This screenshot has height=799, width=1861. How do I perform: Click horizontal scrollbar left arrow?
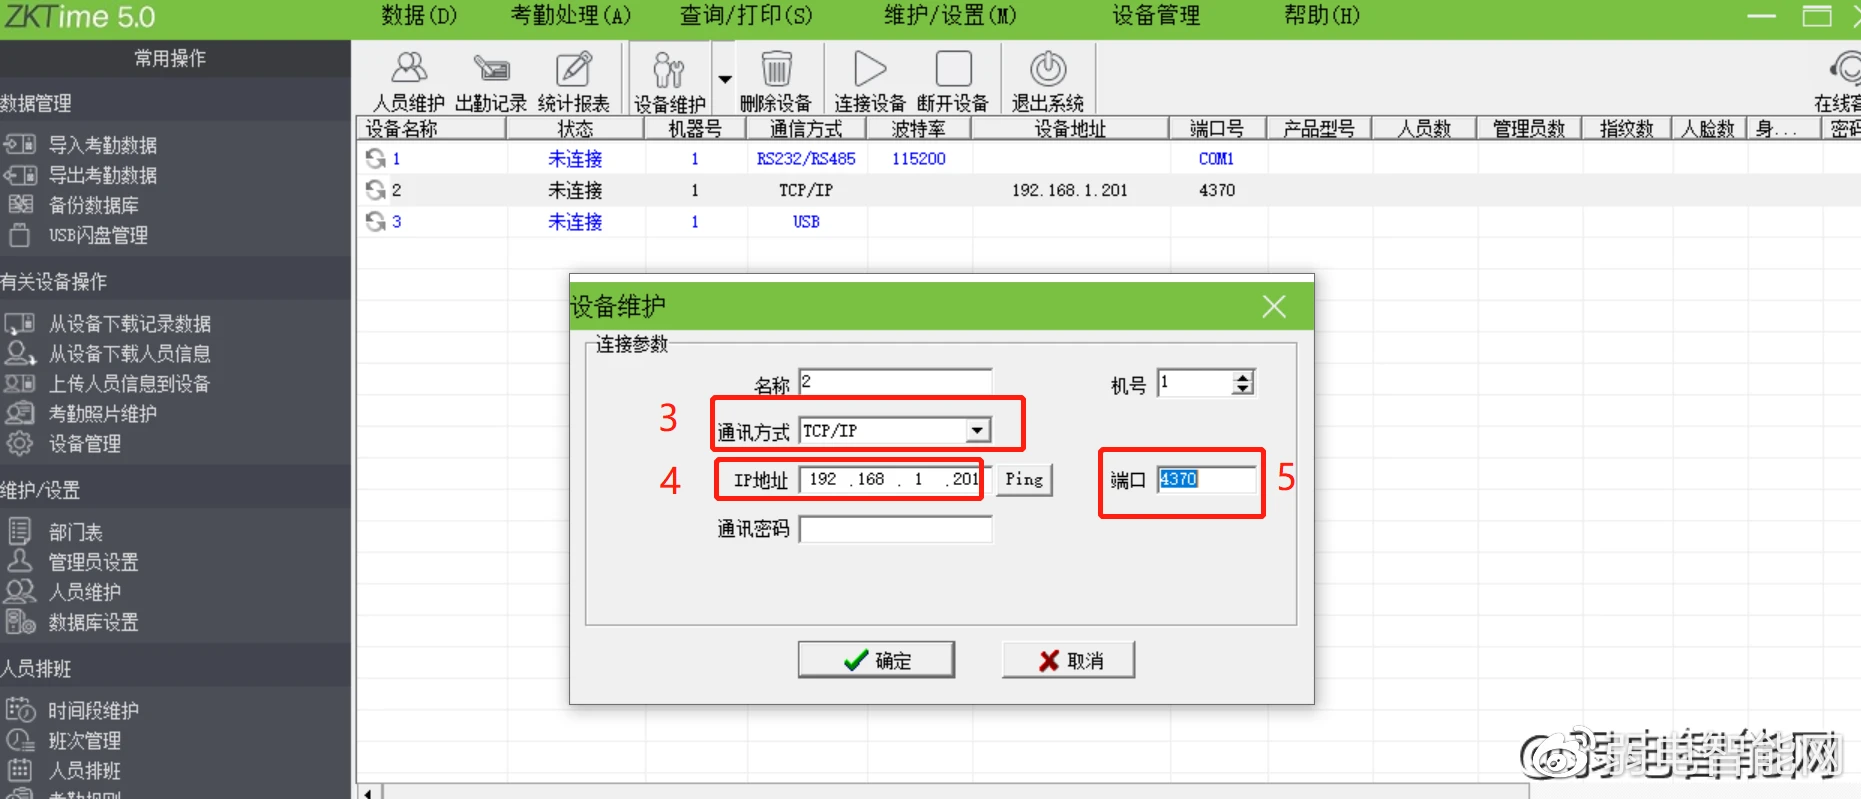pos(369,792)
